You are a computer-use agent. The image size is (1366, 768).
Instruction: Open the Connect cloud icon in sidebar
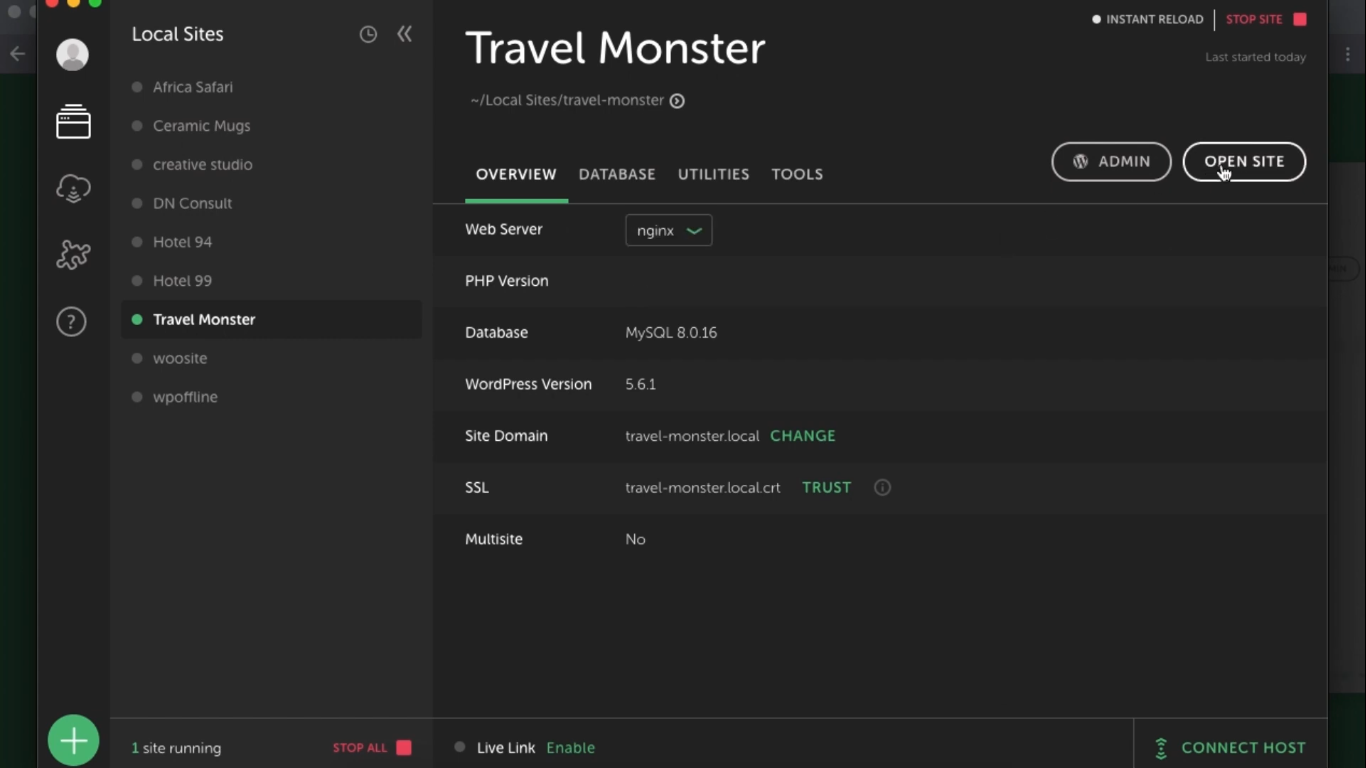tap(73, 188)
